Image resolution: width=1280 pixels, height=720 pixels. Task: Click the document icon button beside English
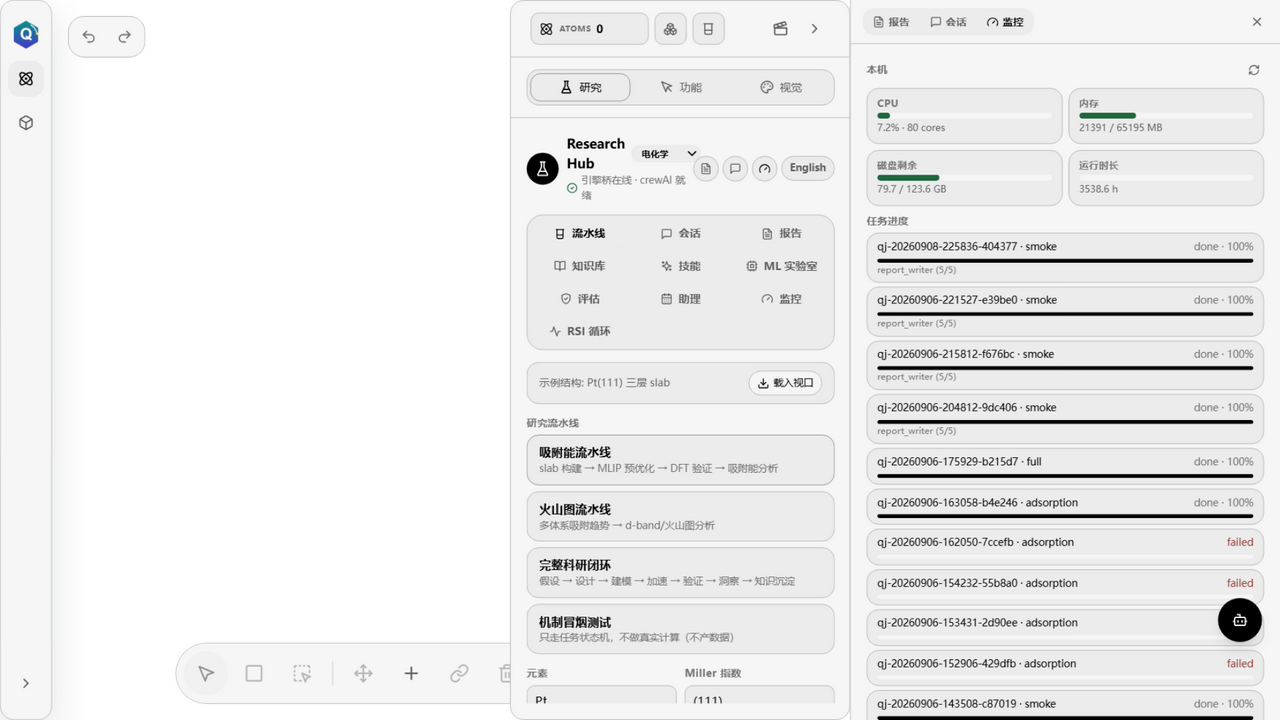point(706,168)
